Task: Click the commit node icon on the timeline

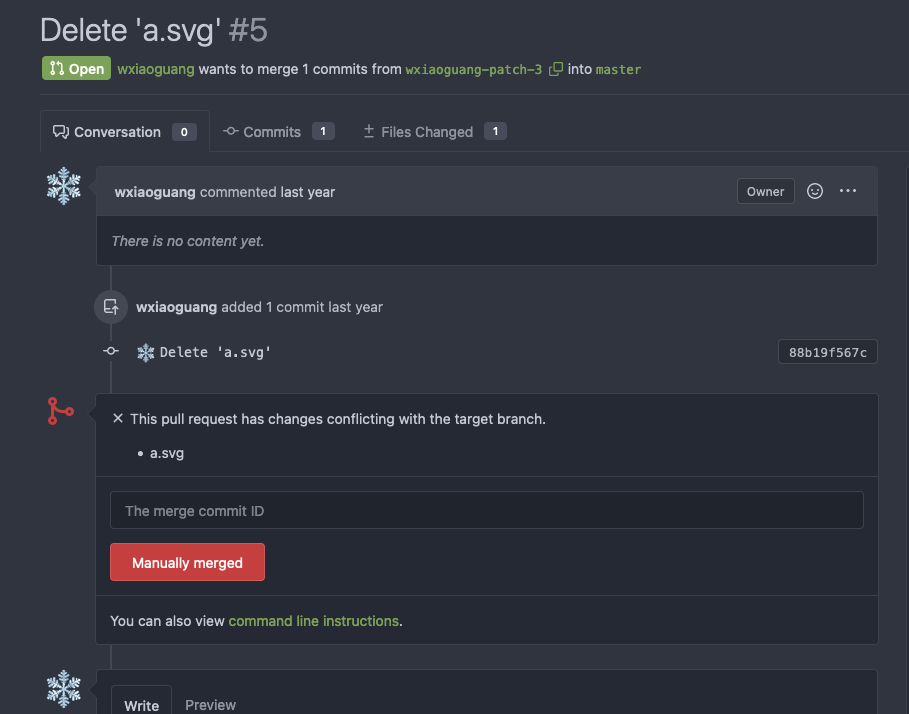Action: pos(111,351)
